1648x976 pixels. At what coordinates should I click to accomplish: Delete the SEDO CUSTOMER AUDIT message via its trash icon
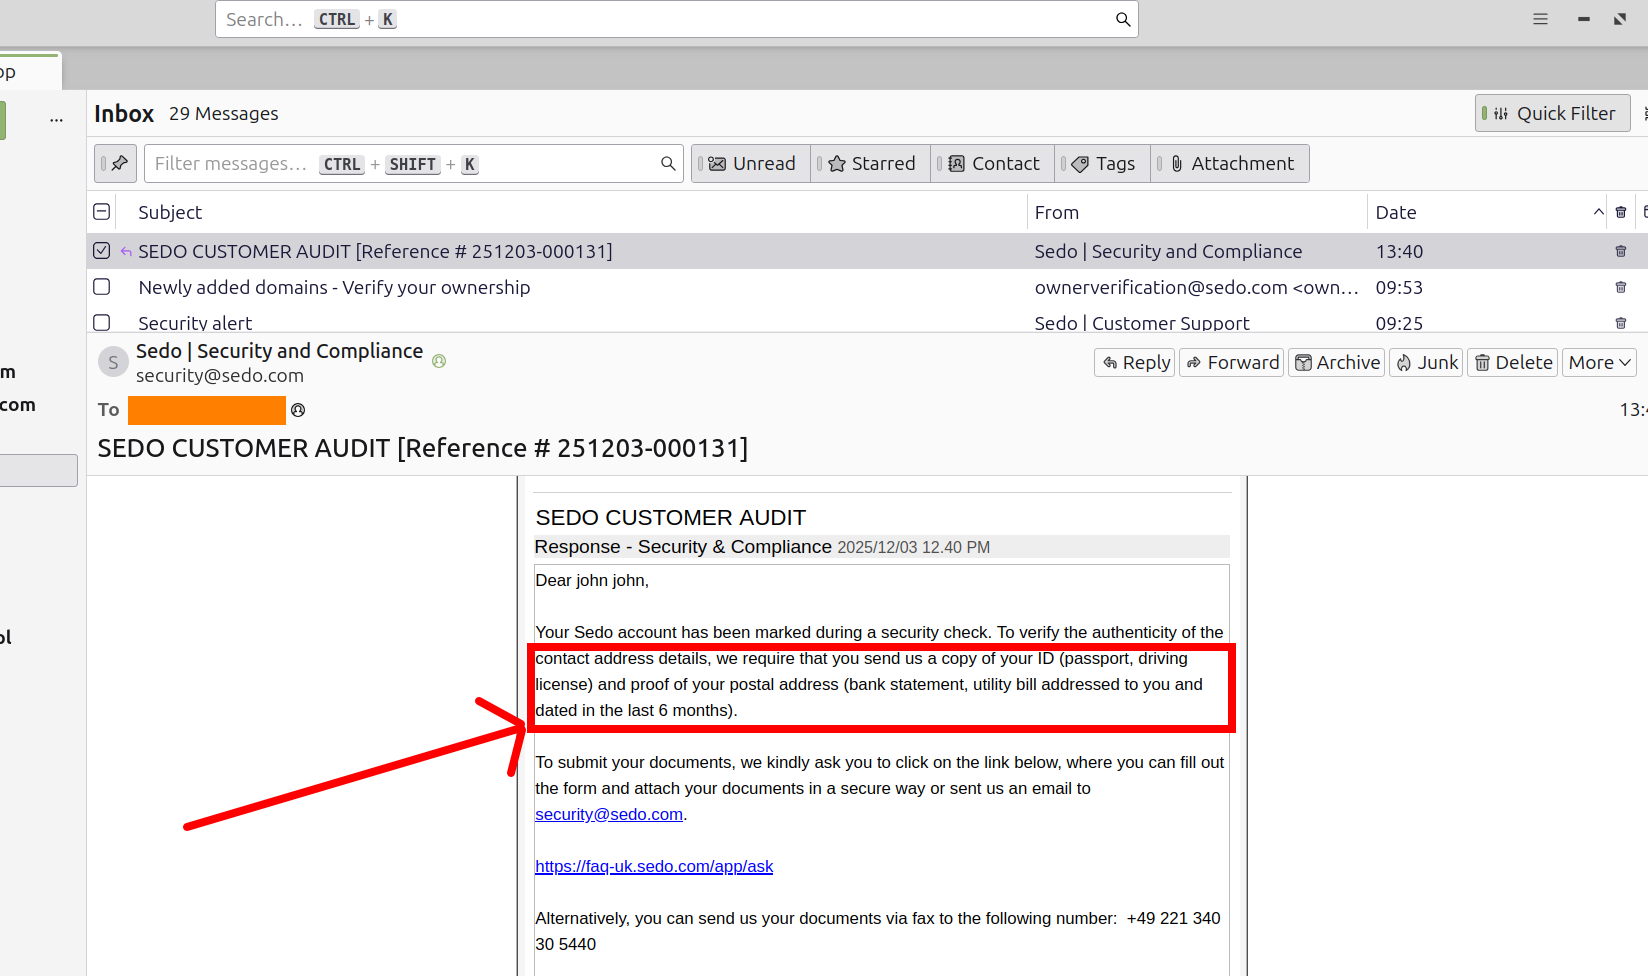click(1621, 251)
